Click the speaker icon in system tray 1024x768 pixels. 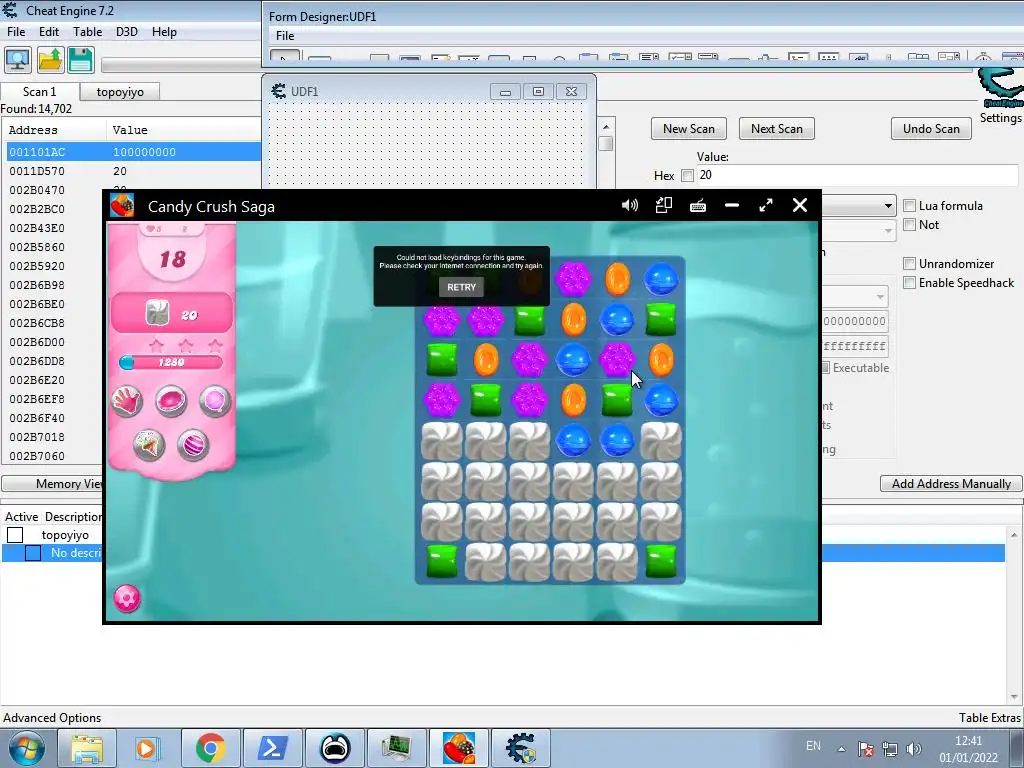click(914, 749)
